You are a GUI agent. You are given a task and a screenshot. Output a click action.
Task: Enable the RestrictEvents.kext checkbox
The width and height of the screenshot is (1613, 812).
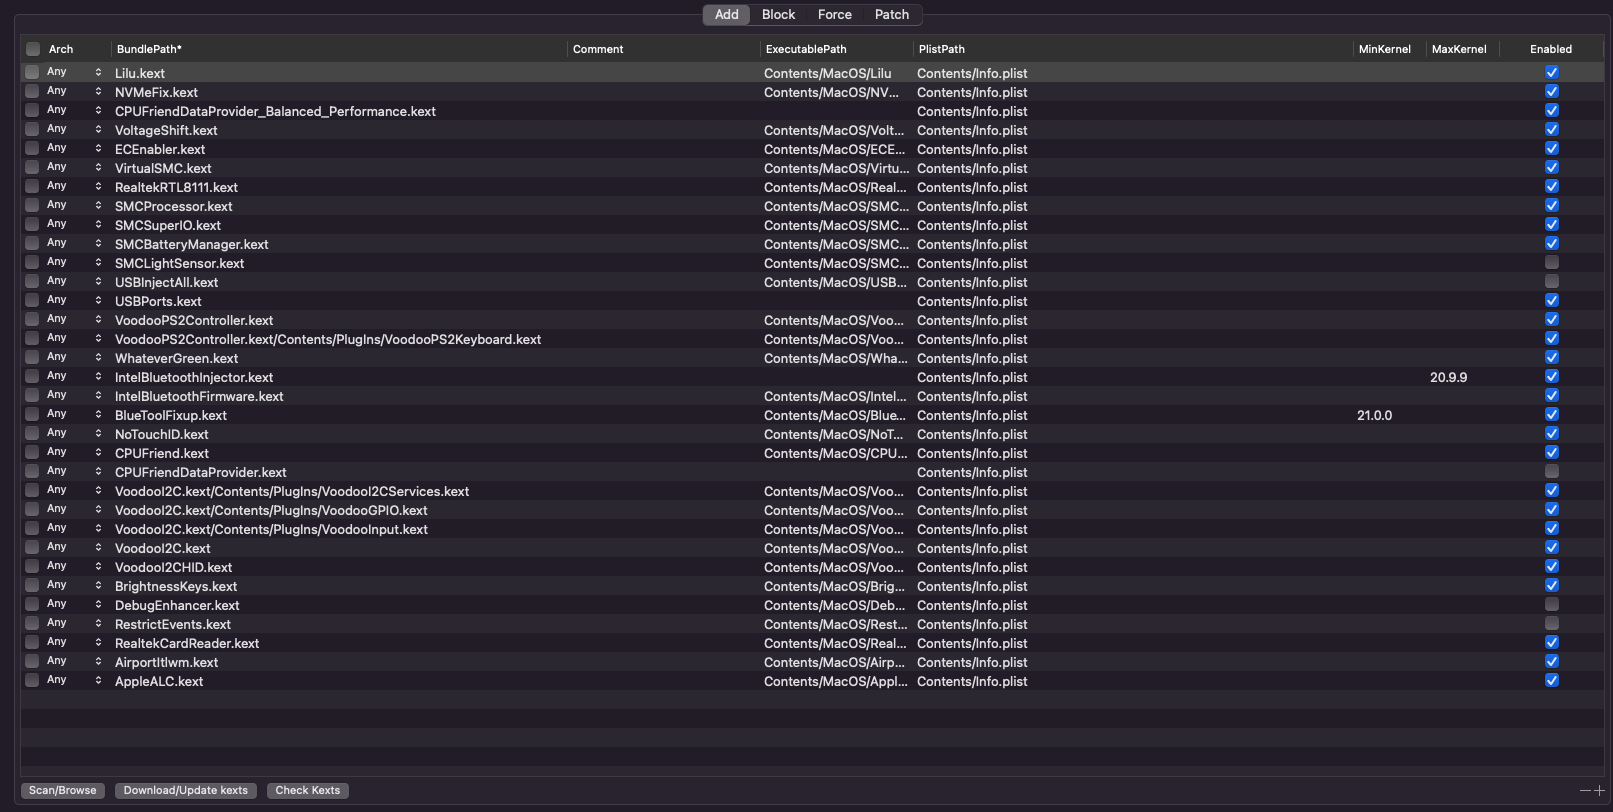pyautogui.click(x=1551, y=623)
